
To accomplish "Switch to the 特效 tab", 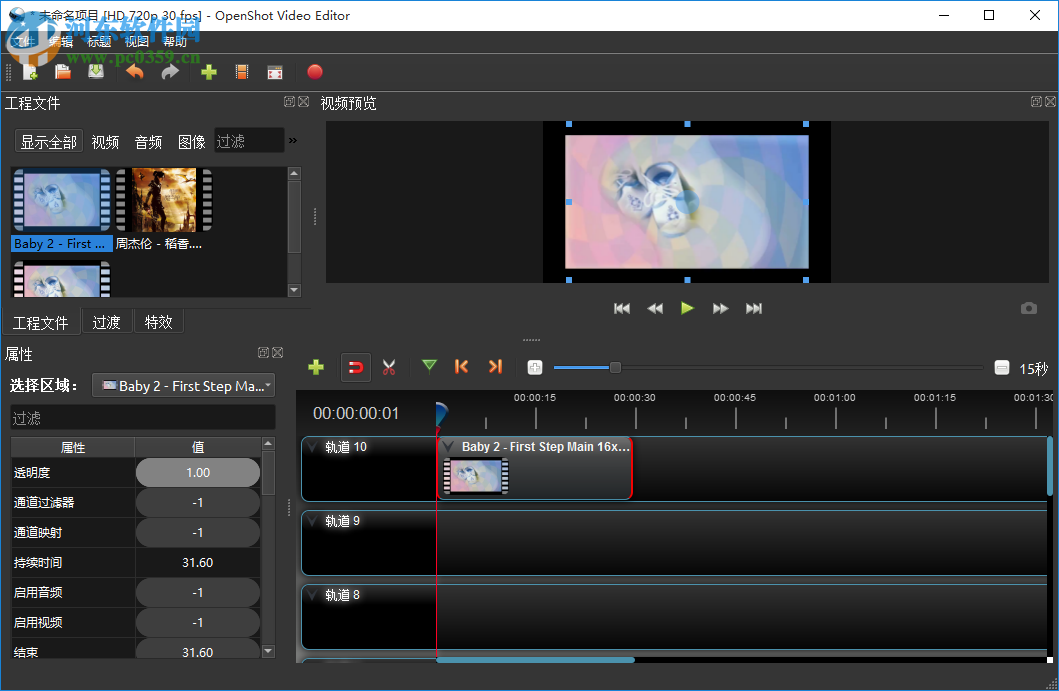I will (x=158, y=321).
